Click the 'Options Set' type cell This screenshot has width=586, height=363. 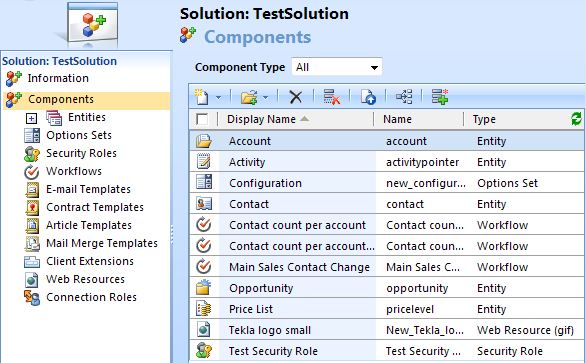click(x=508, y=183)
